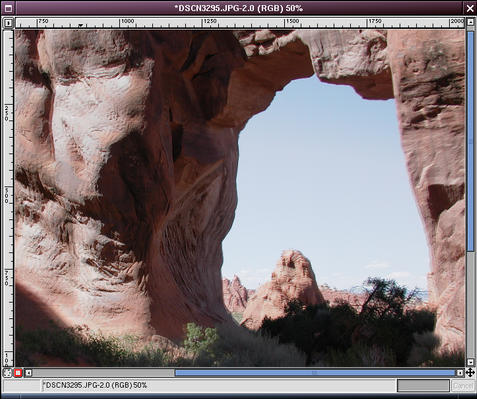Click the 500 mark on the vertical ruler

[x=7, y=195]
